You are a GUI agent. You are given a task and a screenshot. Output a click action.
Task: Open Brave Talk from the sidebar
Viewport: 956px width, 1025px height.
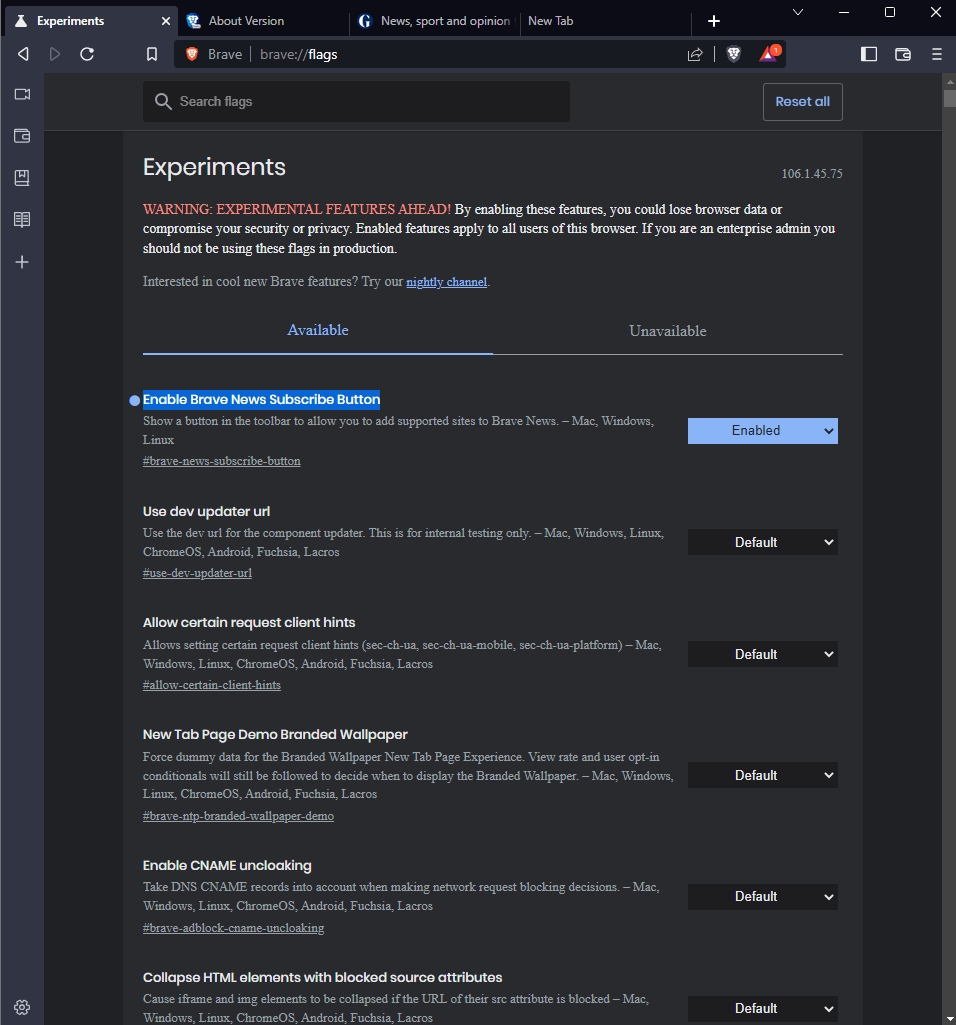pos(22,94)
